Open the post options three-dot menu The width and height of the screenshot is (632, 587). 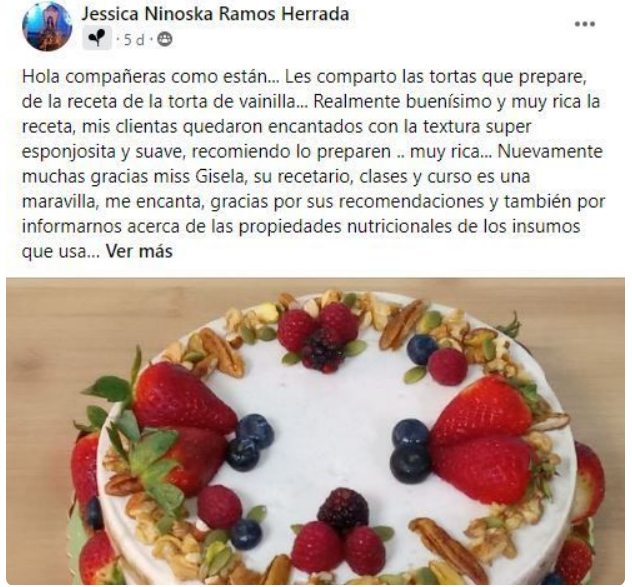(x=584, y=24)
